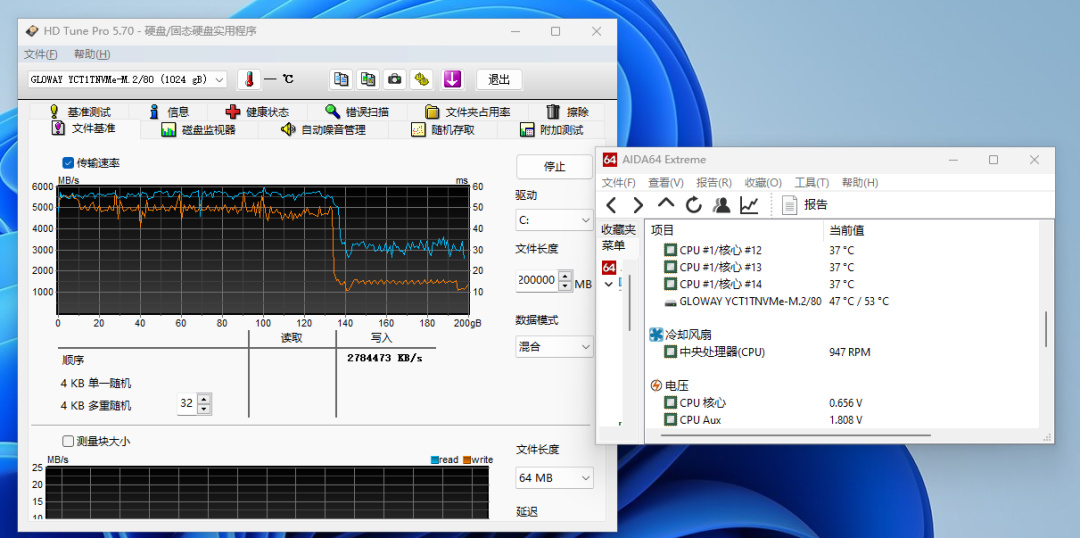Go forward with AIDA64's right arrow
This screenshot has height=538, width=1080.
pyautogui.click(x=638, y=205)
